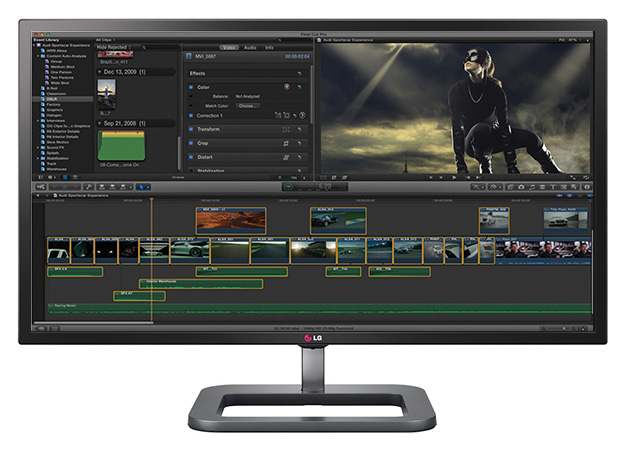The width and height of the screenshot is (628, 454).
Task: Click the Distort on-screen control icon
Action: [286, 157]
